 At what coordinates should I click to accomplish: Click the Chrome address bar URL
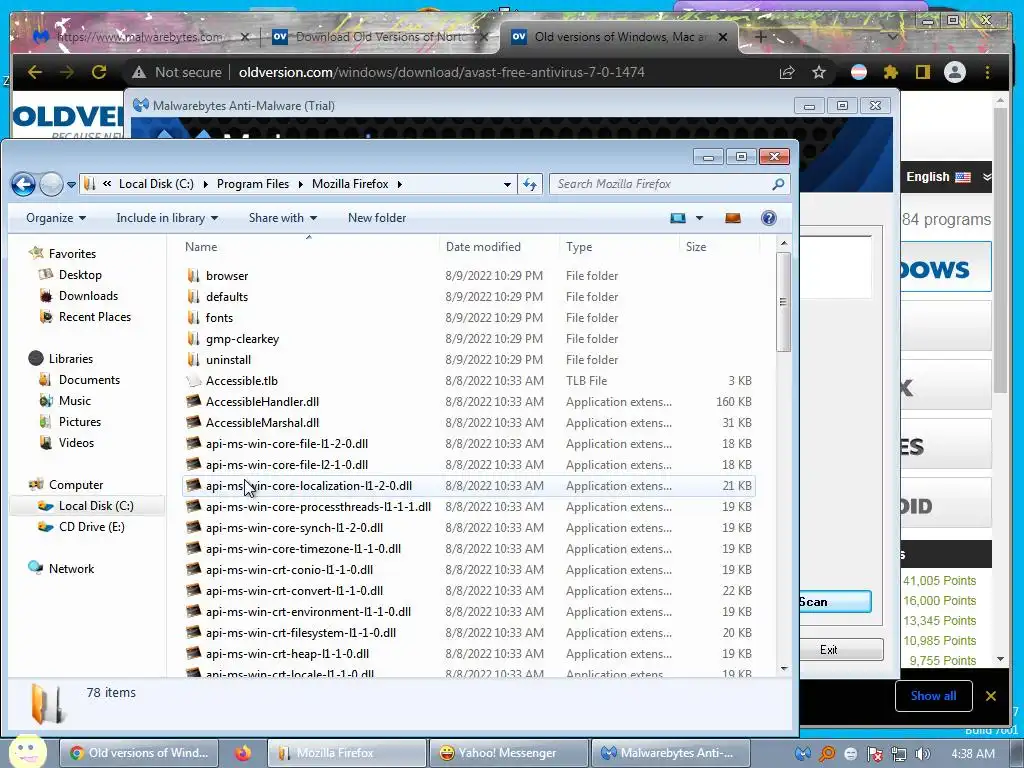[441, 72]
